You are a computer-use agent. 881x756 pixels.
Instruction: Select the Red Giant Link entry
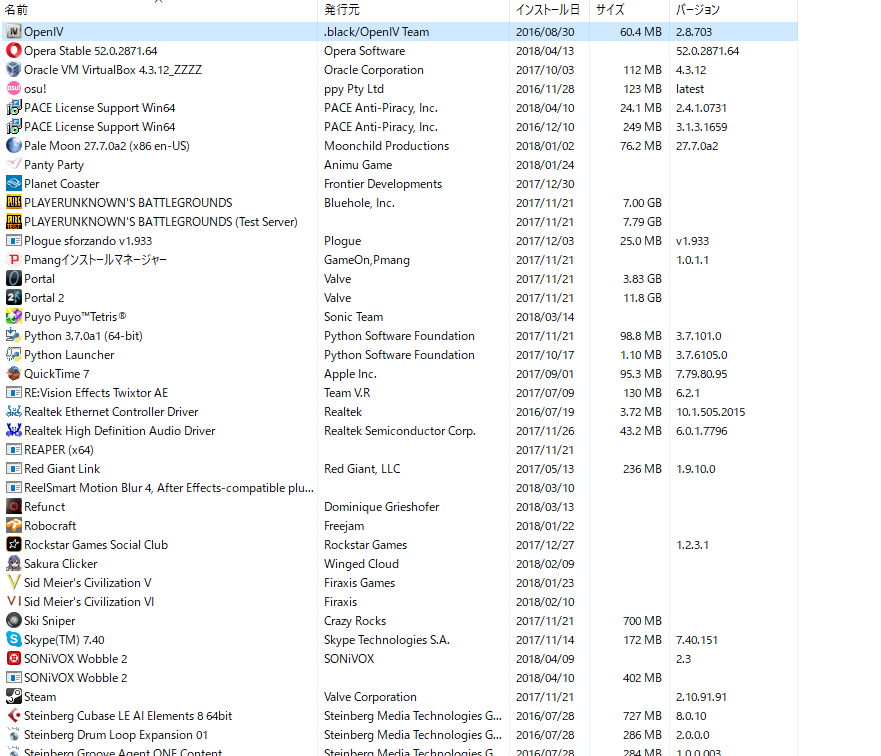click(x=400, y=469)
